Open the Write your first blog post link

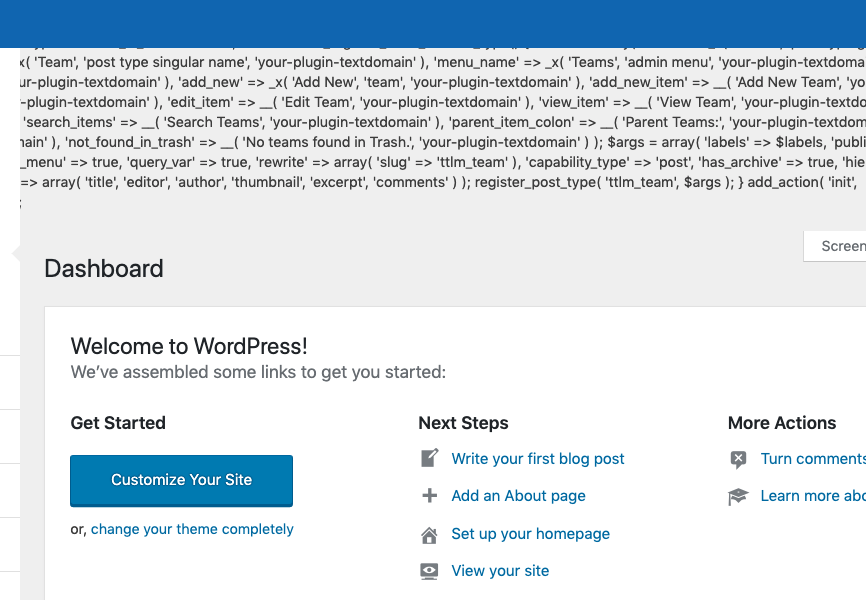coord(537,459)
